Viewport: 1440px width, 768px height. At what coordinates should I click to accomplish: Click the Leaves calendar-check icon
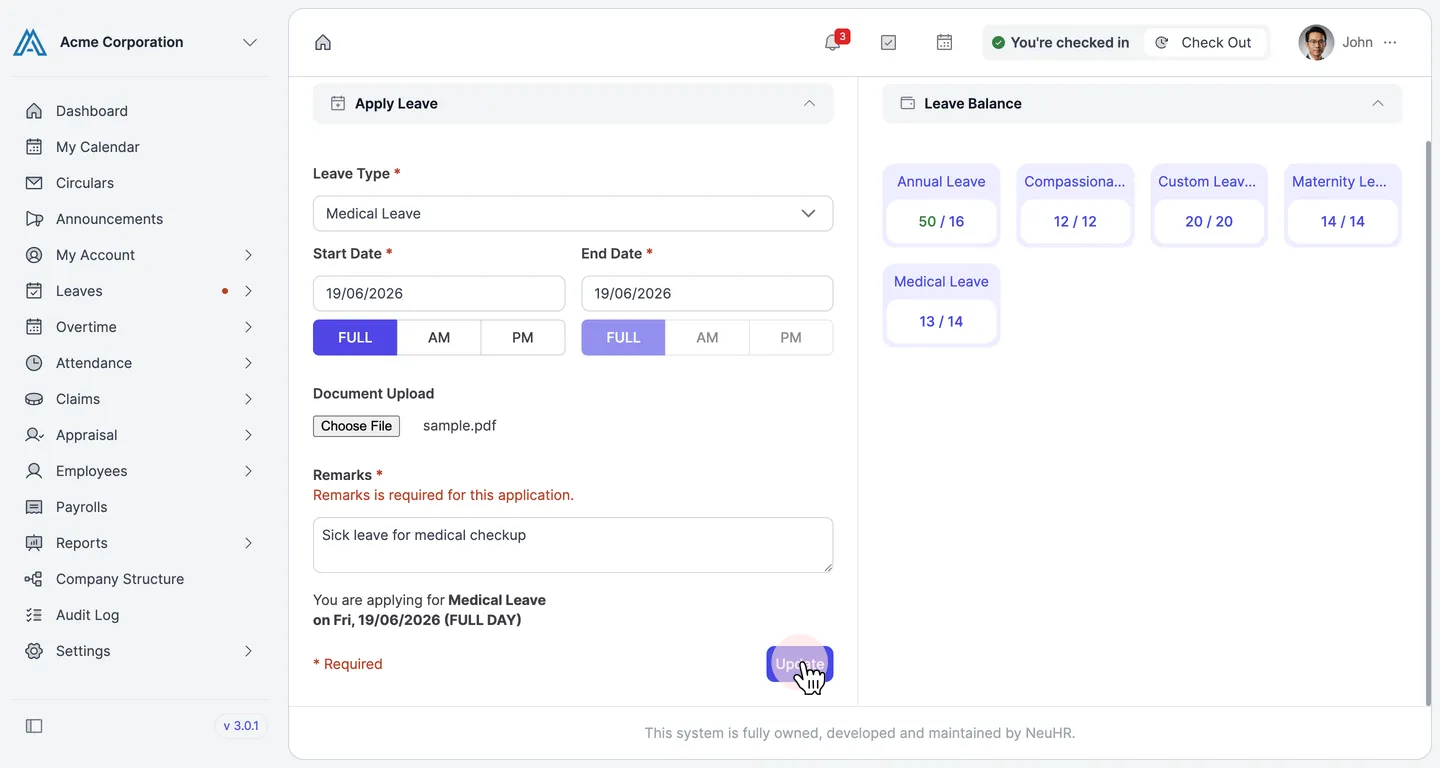click(34, 291)
